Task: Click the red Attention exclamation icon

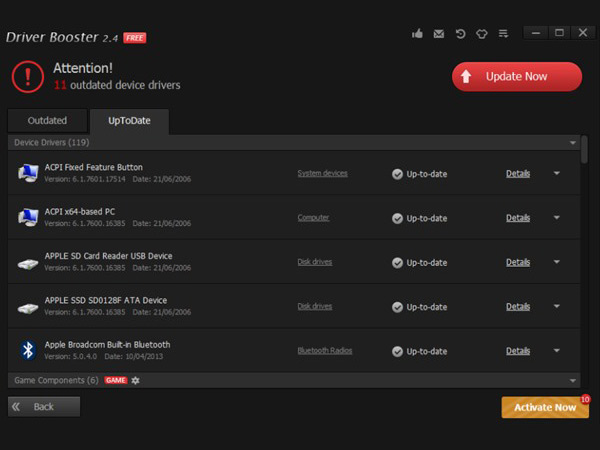Action: (28, 77)
